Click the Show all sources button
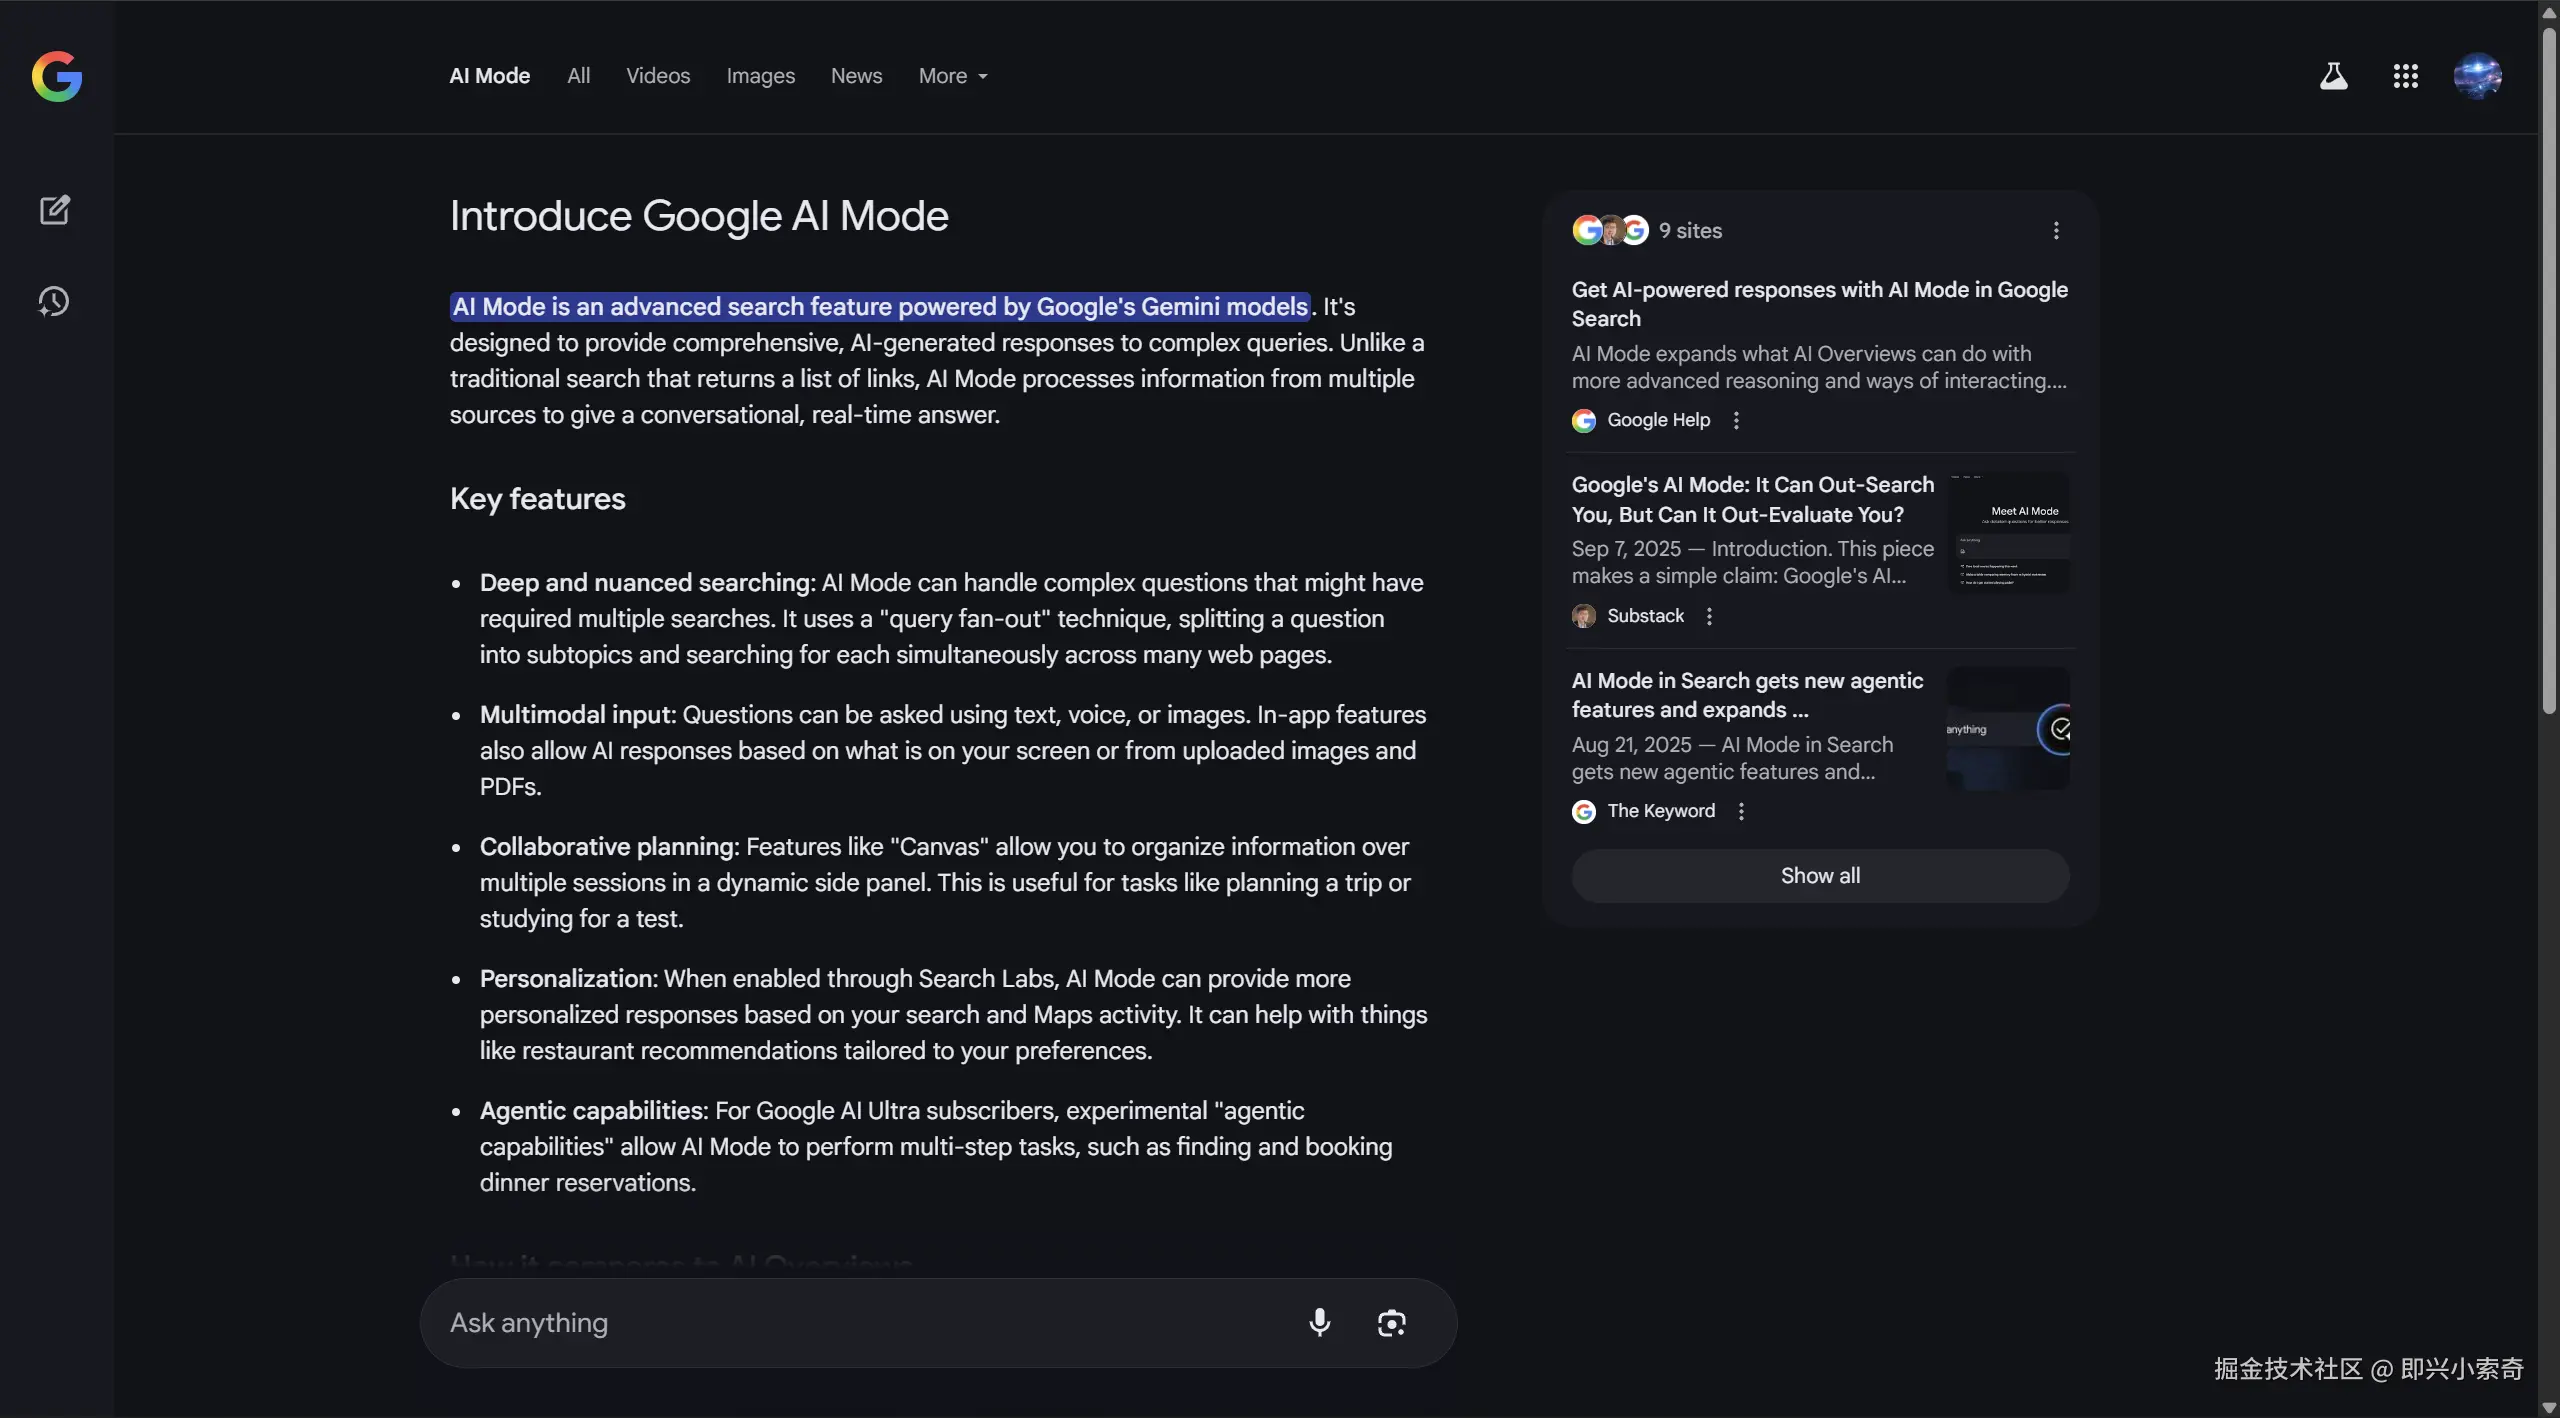Screen dimensions: 2560x1418 click(x=1819, y=875)
